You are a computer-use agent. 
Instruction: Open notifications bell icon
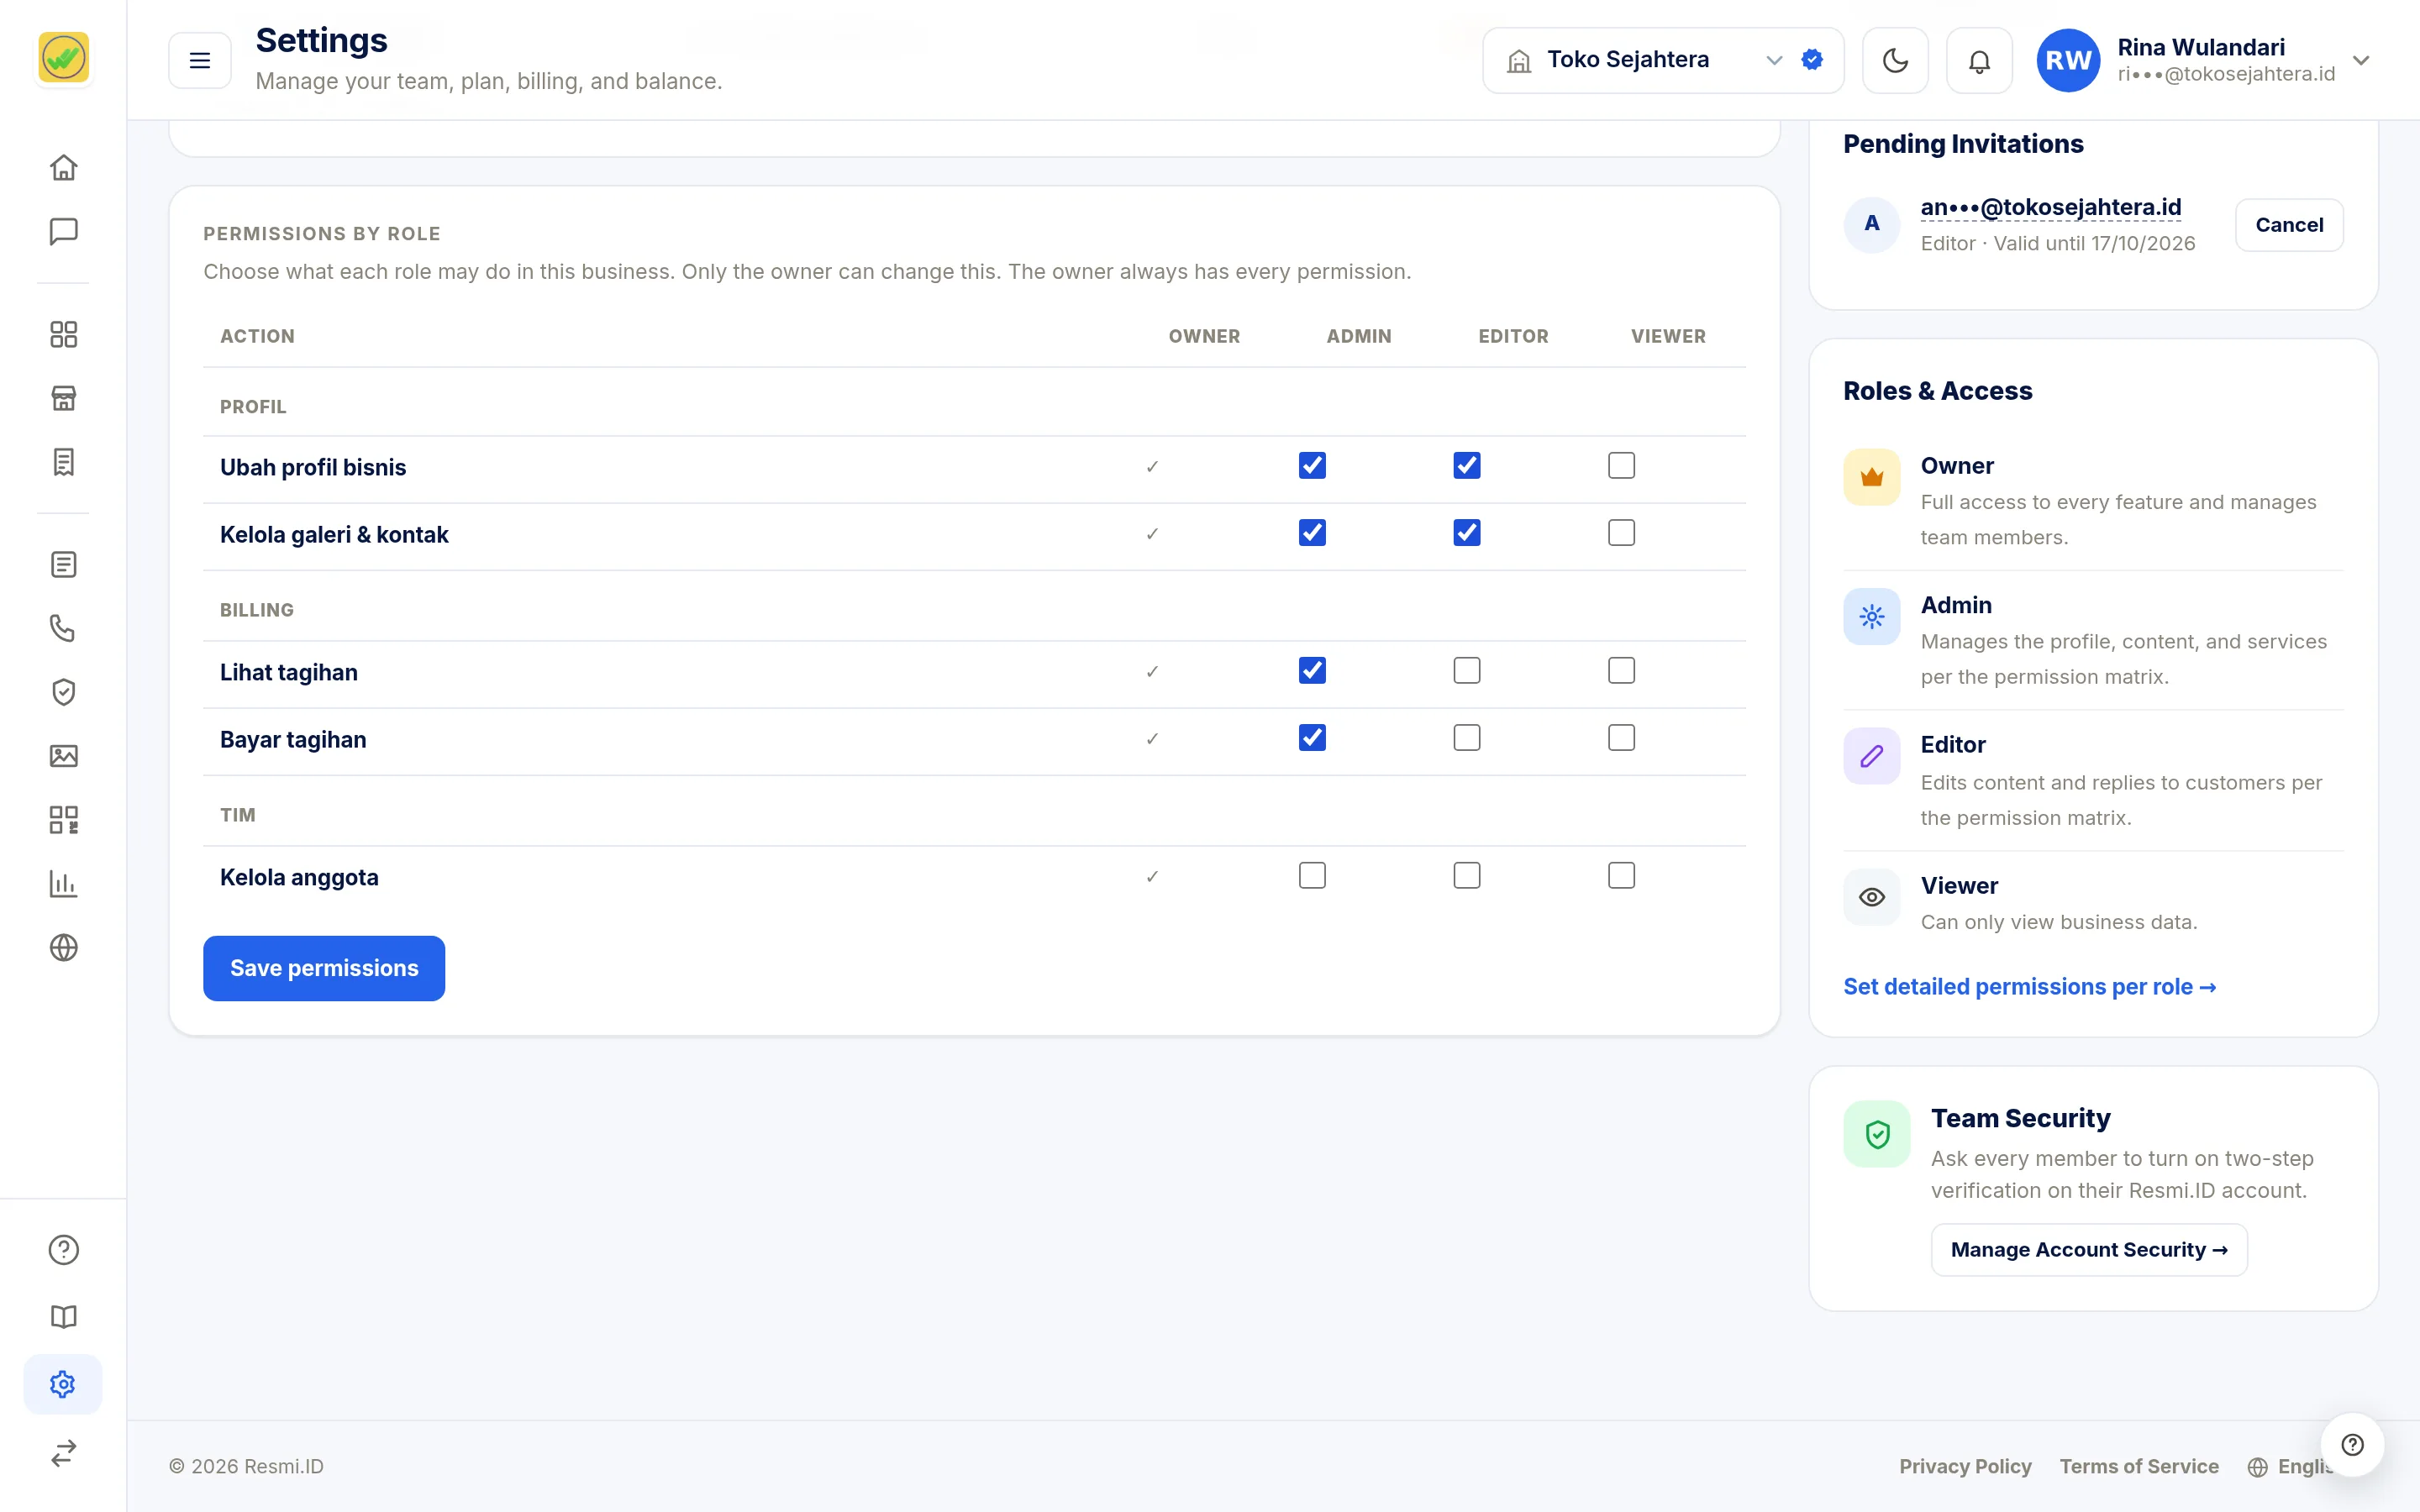pyautogui.click(x=1979, y=60)
